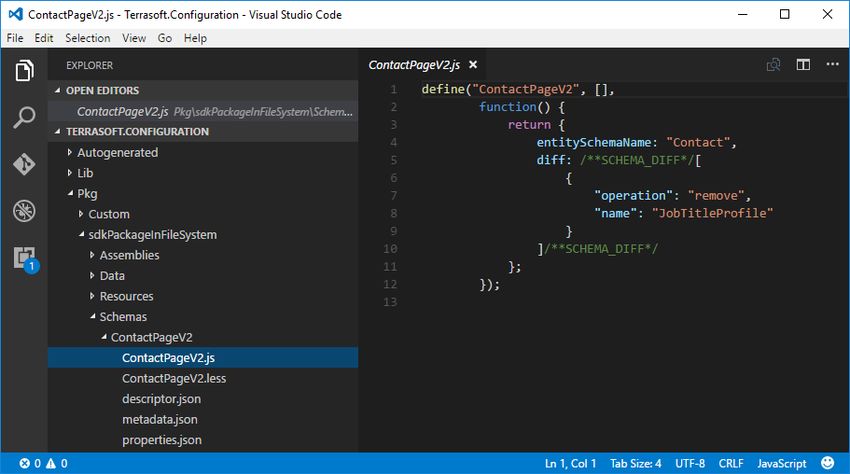
Task: Collapse the Pkg folder
Action: (x=70, y=193)
